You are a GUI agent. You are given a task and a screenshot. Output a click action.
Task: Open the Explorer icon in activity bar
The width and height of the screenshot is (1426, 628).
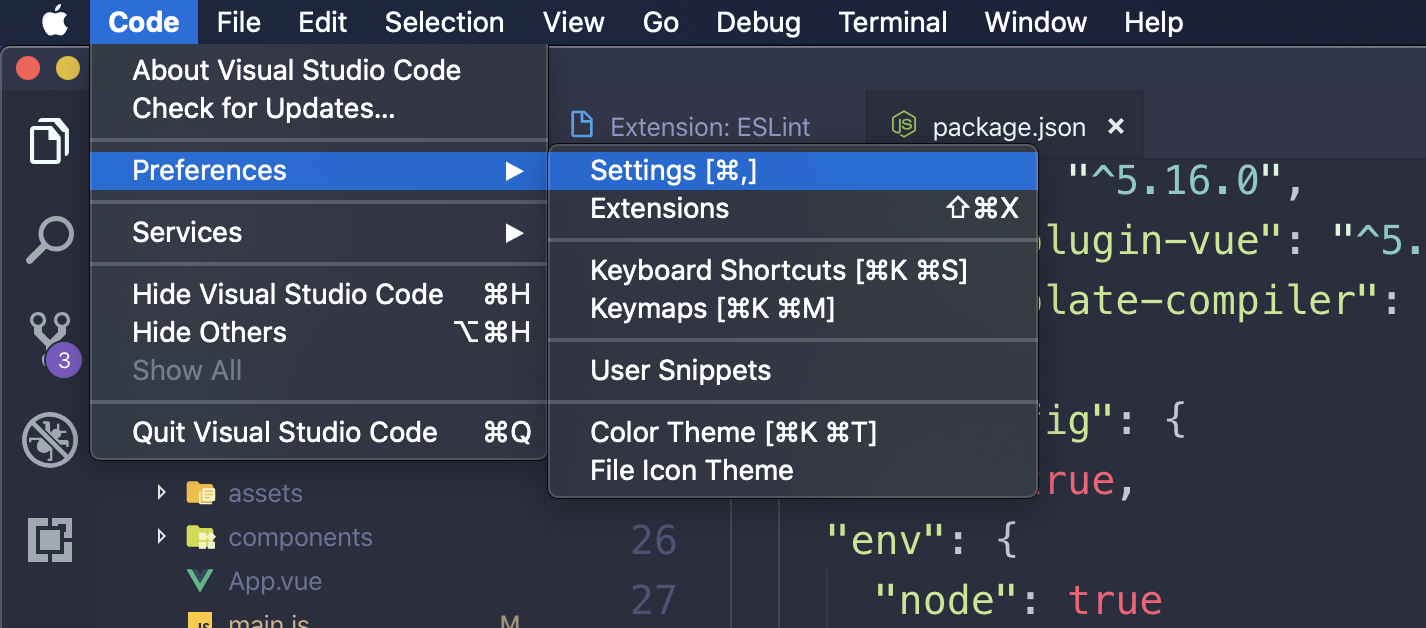pos(49,140)
